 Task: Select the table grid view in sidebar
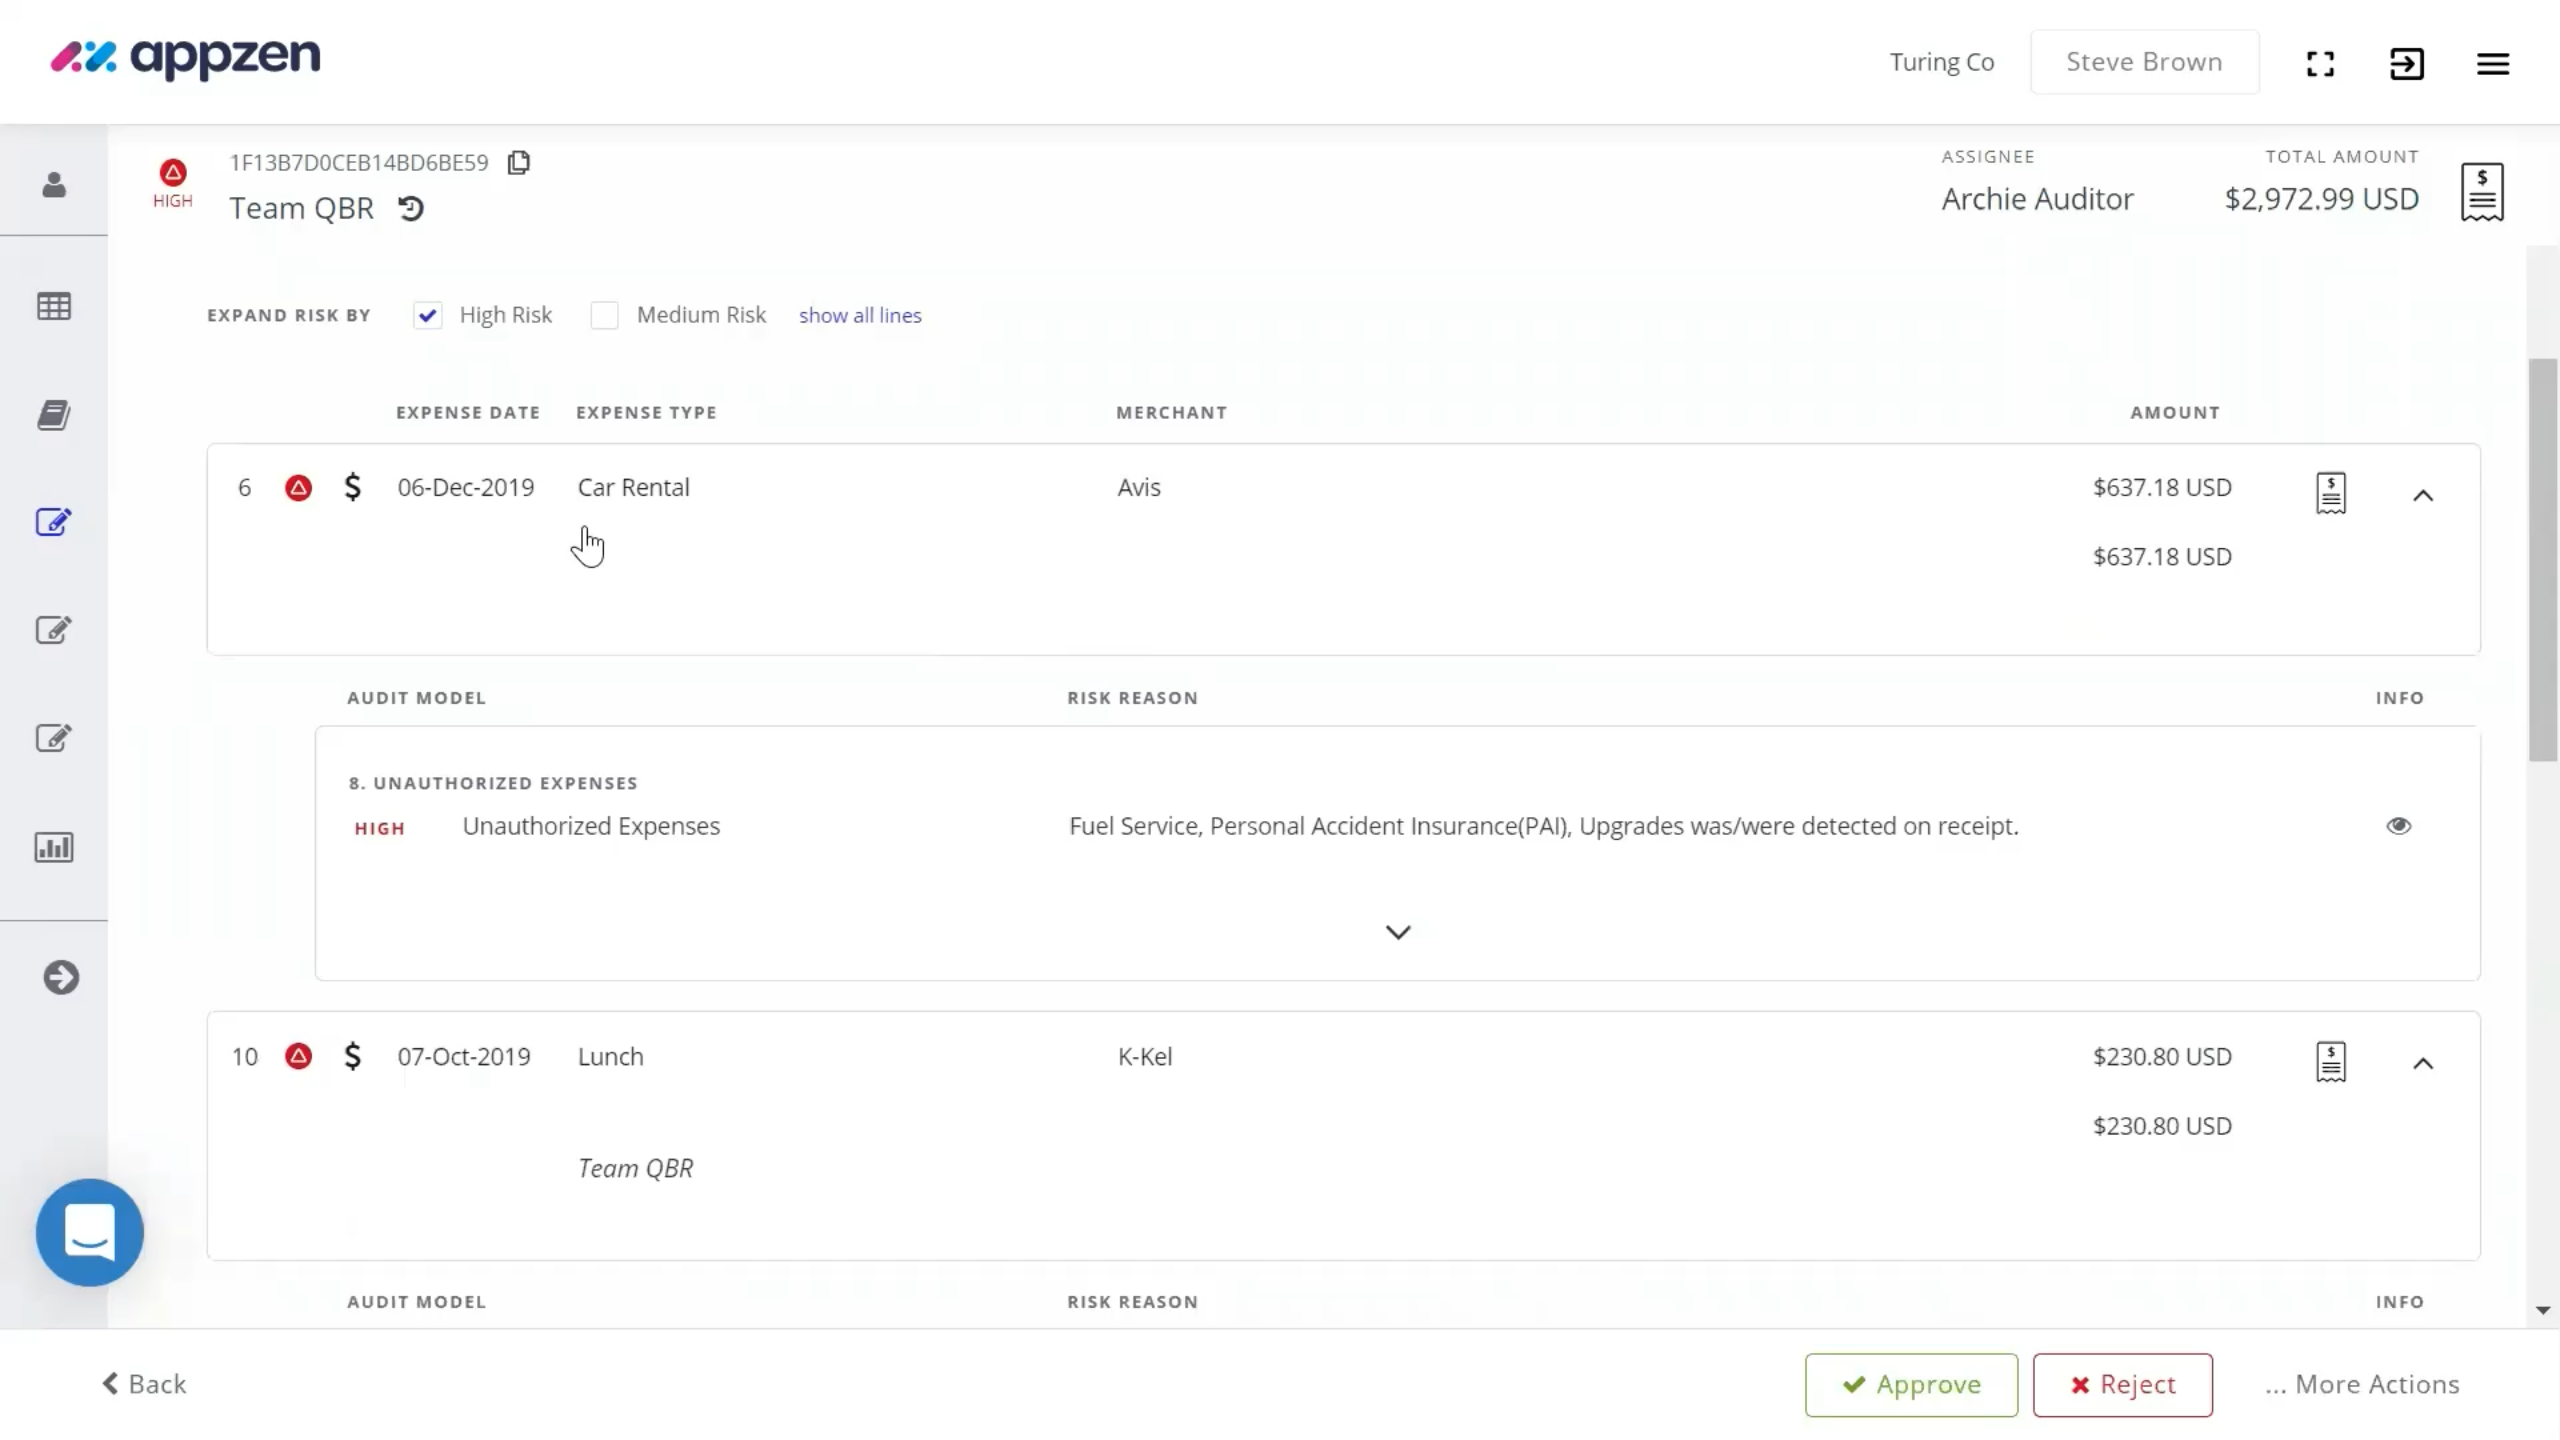click(x=53, y=306)
